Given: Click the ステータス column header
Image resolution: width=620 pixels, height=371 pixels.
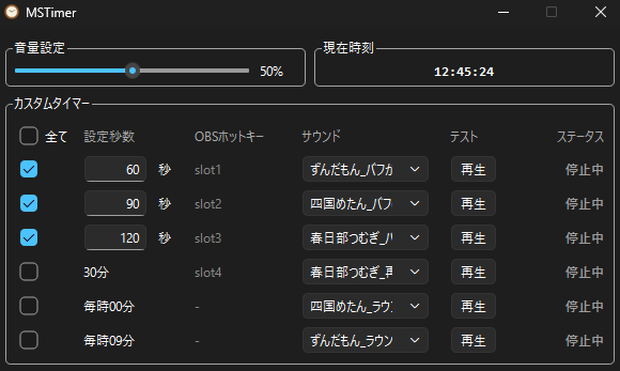Looking at the screenshot, I should (580, 136).
